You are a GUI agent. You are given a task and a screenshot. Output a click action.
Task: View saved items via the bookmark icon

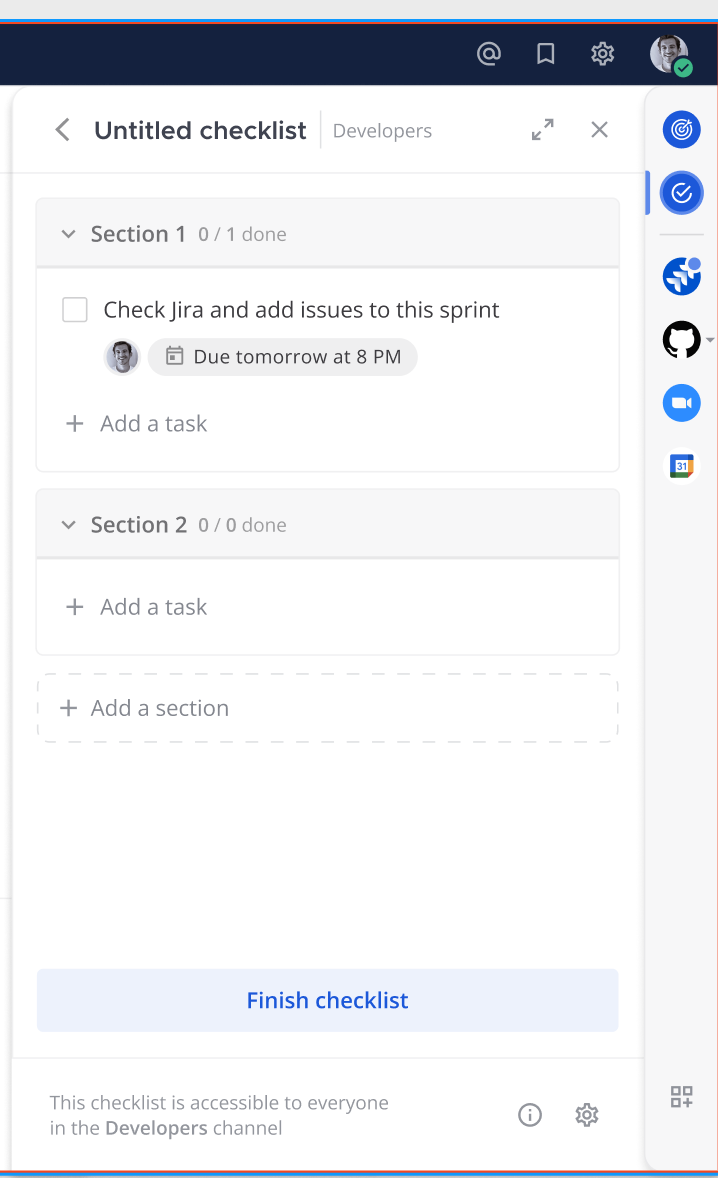click(545, 54)
